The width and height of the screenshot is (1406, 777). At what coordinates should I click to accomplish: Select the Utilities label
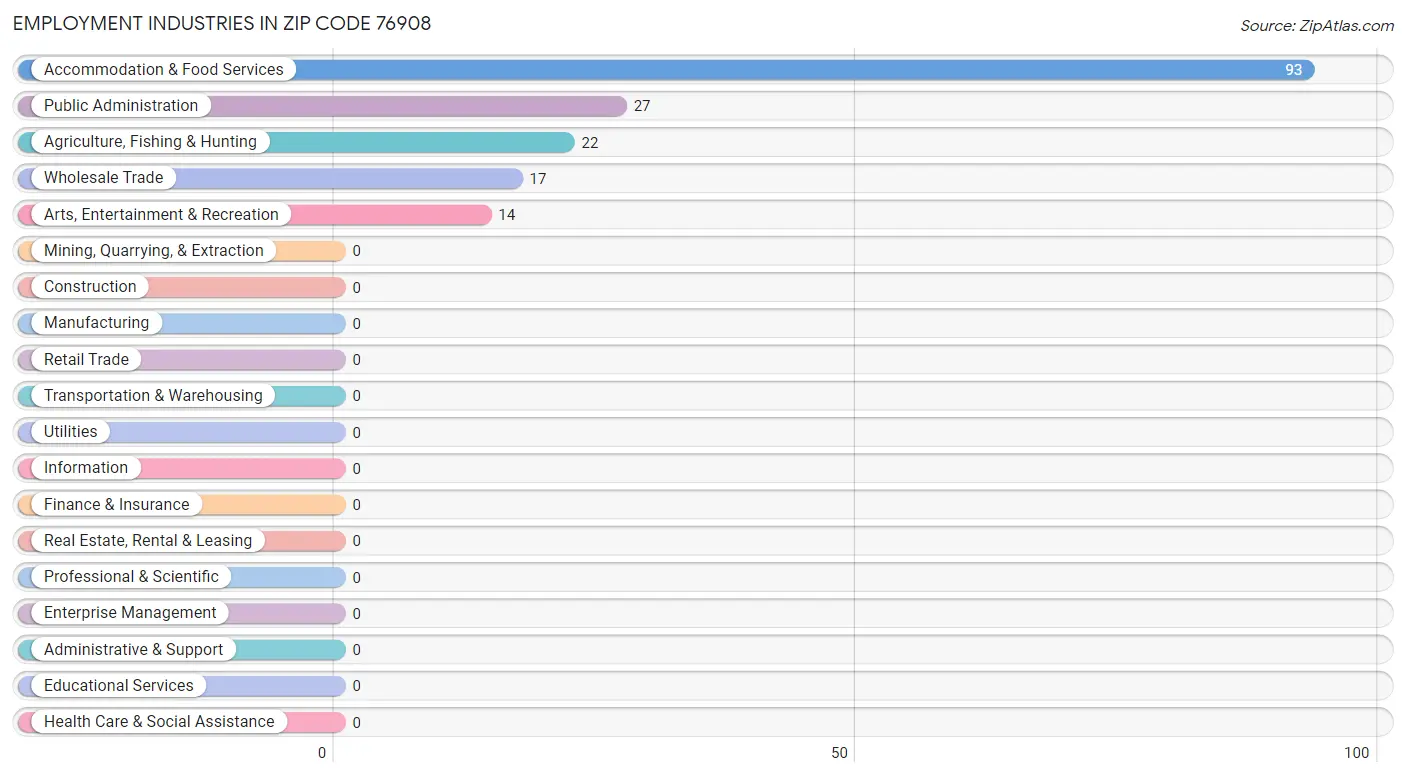pyautogui.click(x=71, y=432)
